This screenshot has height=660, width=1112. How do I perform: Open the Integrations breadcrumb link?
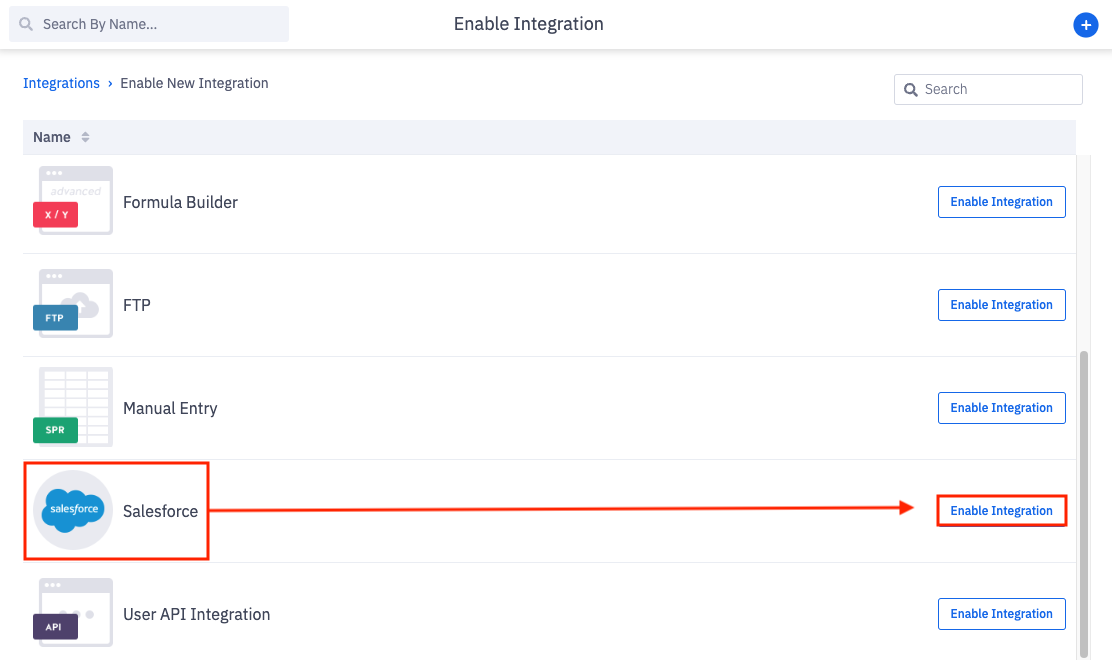(x=62, y=83)
